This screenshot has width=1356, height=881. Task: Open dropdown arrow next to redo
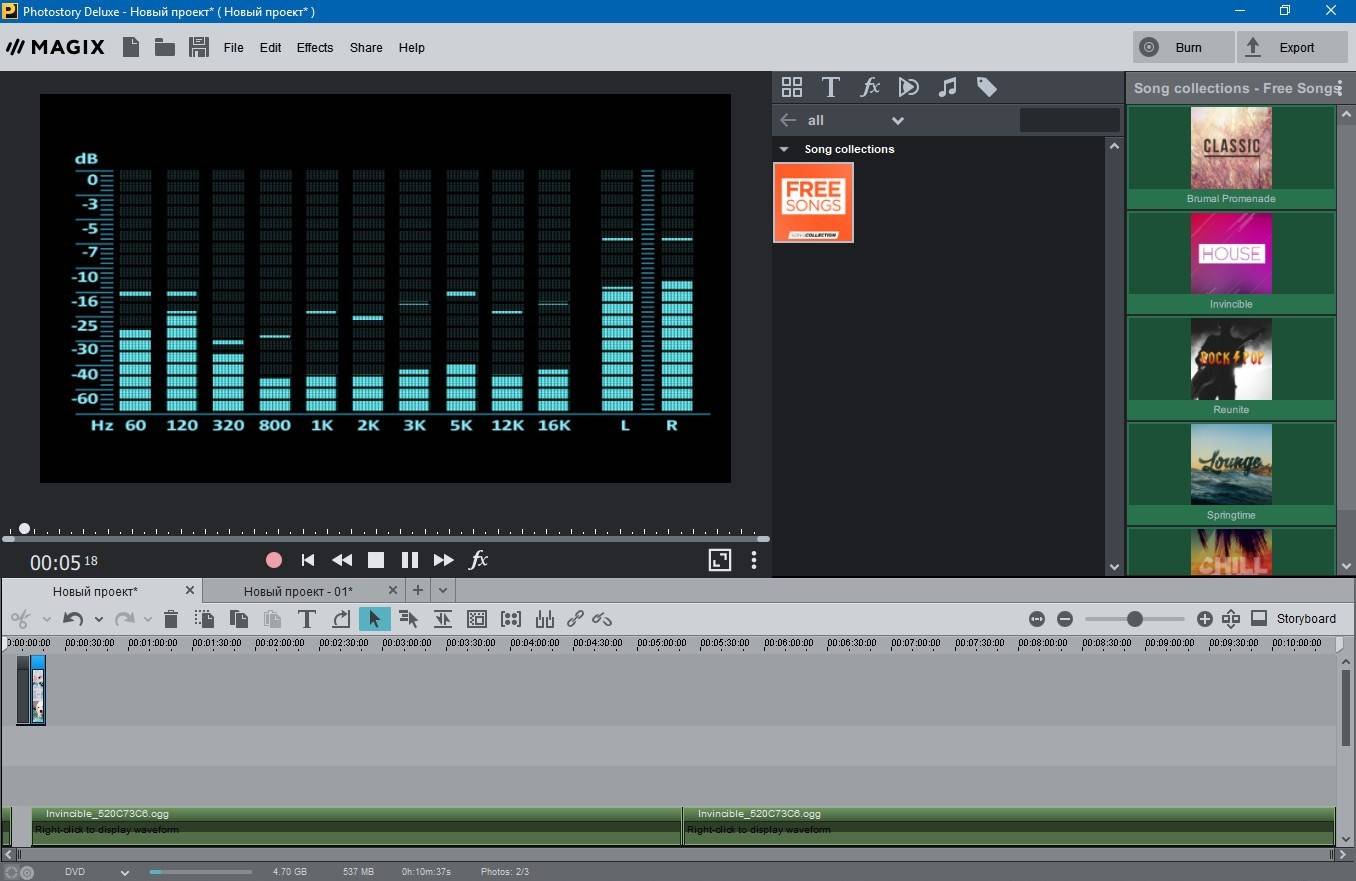[148, 619]
